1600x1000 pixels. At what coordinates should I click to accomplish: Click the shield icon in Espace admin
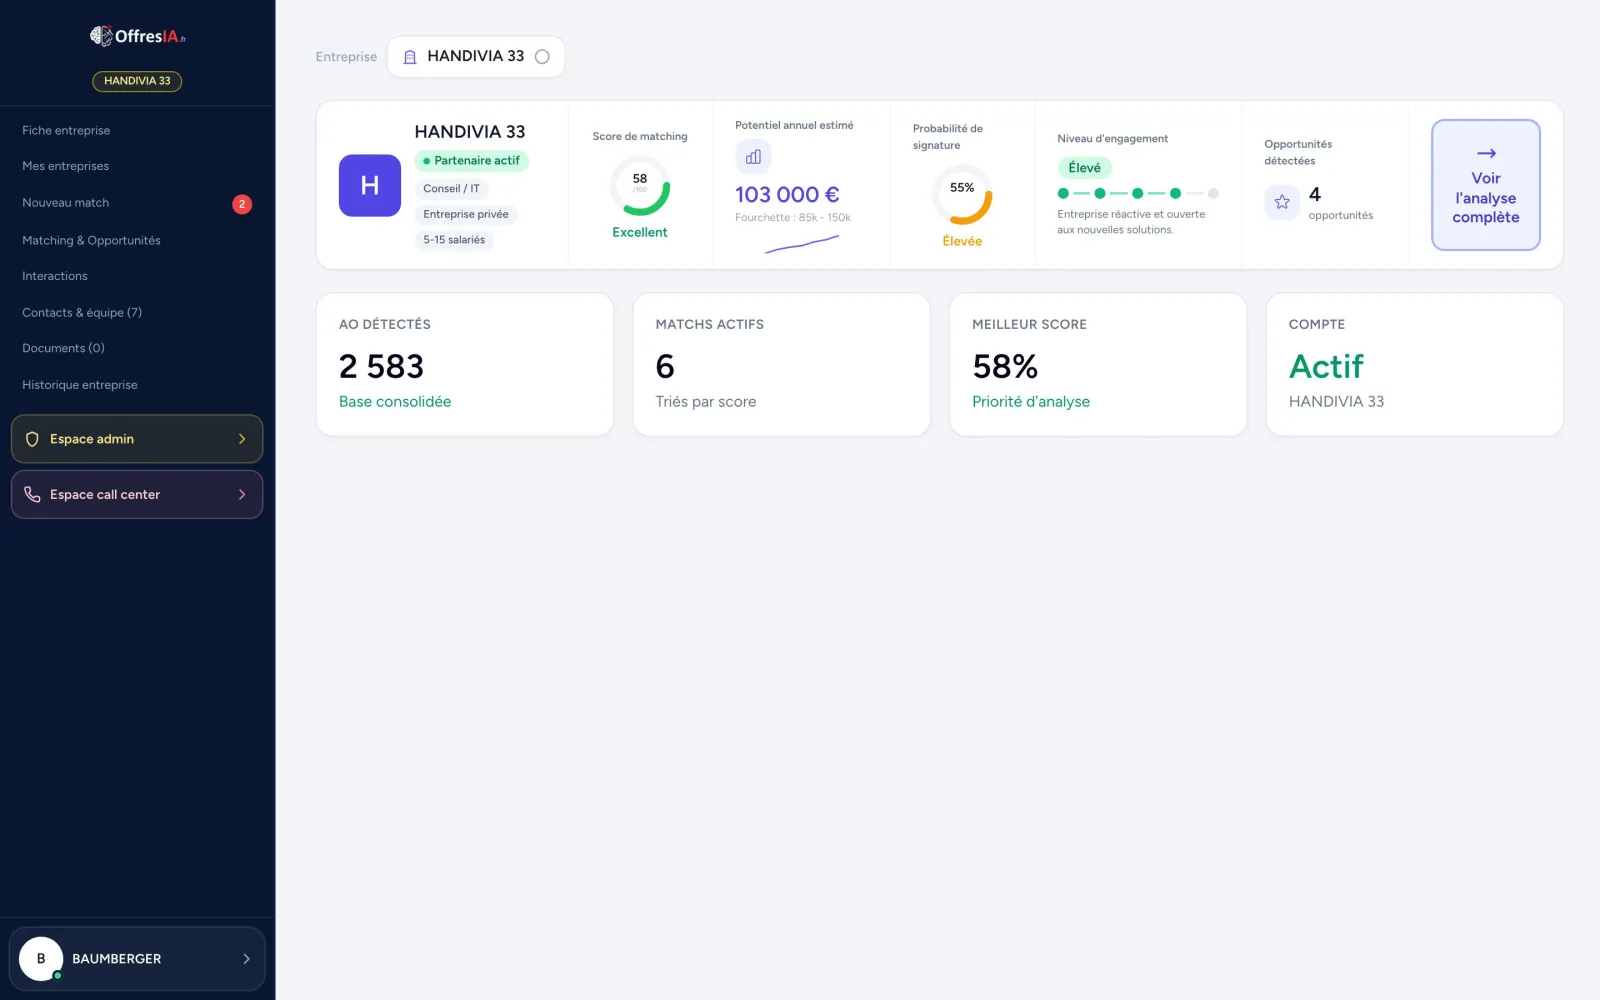[x=32, y=439]
